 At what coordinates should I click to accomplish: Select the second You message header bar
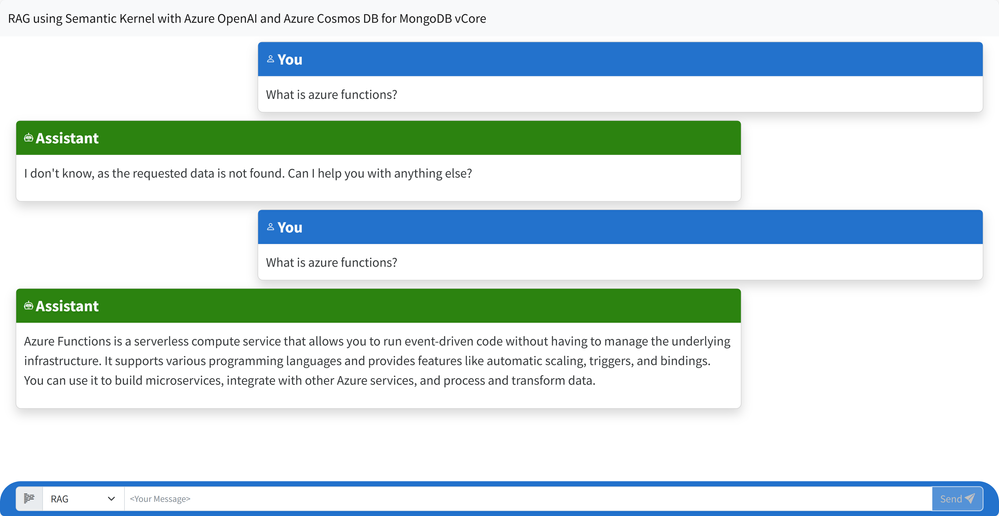(620, 227)
